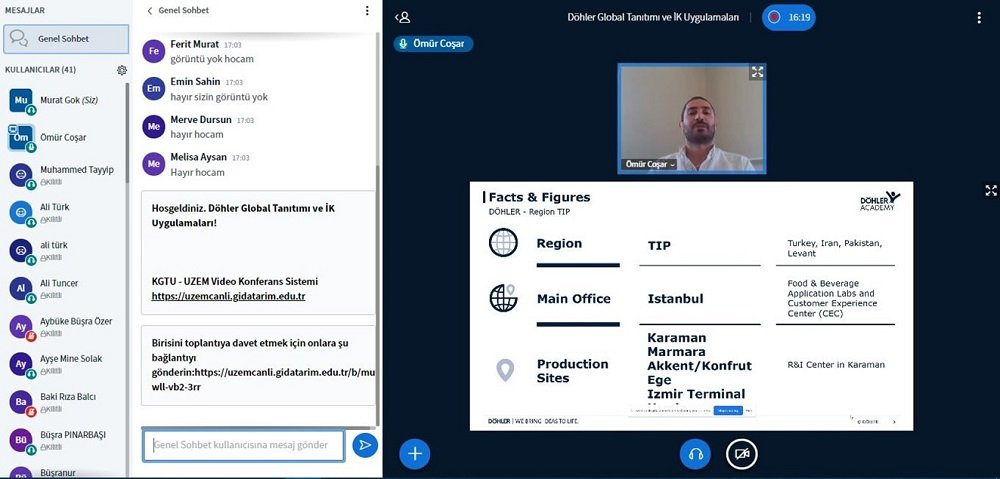Send the chat message with arrow button
Image resolution: width=1000 pixels, height=479 pixels.
(x=365, y=445)
